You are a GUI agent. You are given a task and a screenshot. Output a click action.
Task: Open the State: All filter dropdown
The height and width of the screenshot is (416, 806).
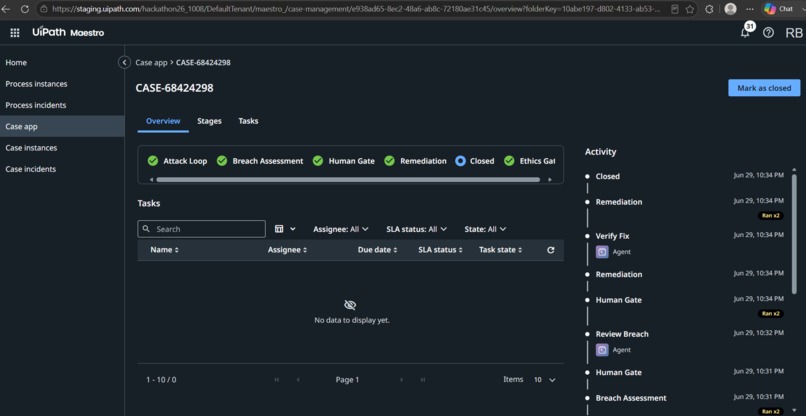click(485, 229)
